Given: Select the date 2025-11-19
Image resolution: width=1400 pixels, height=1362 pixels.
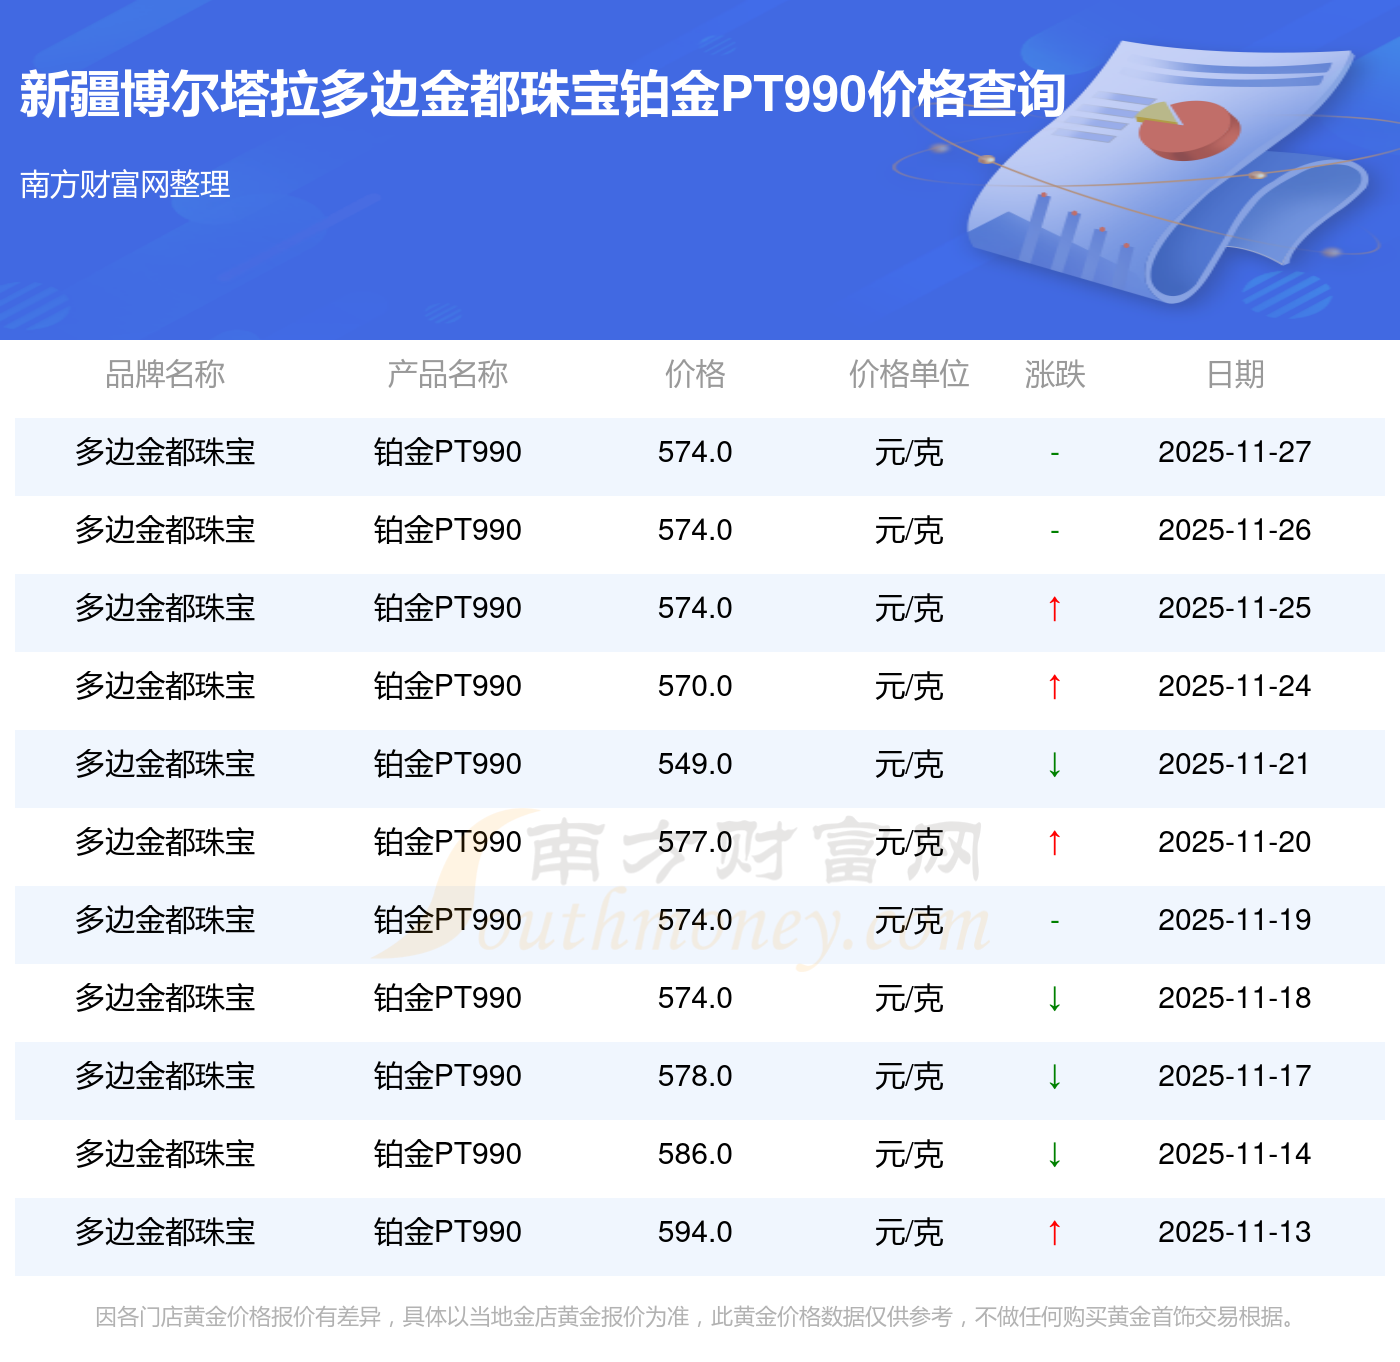Looking at the screenshot, I should click(x=1235, y=920).
